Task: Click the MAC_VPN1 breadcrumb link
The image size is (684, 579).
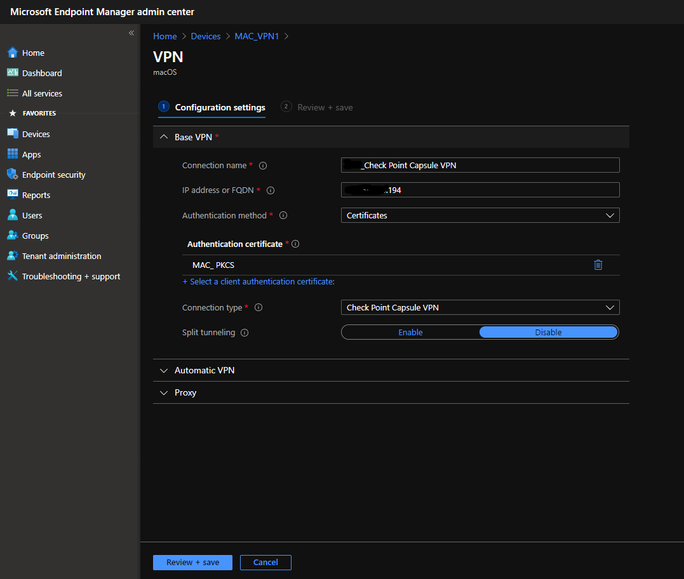Action: coord(257,36)
